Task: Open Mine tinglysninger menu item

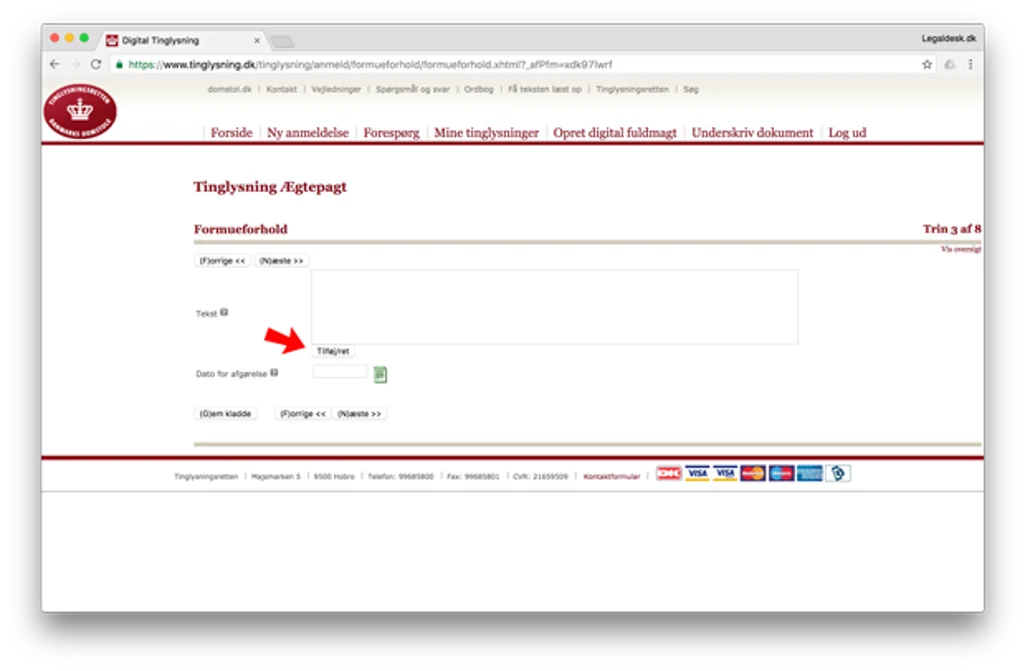Action: click(x=487, y=133)
